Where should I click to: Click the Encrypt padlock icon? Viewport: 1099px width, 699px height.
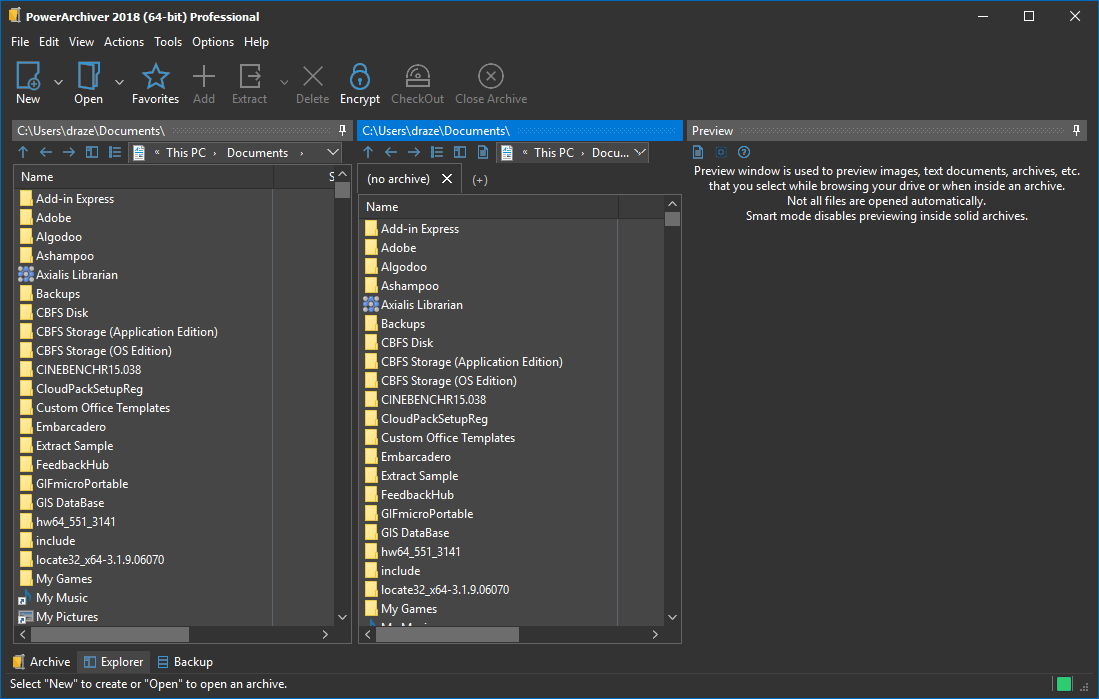pyautogui.click(x=359, y=76)
